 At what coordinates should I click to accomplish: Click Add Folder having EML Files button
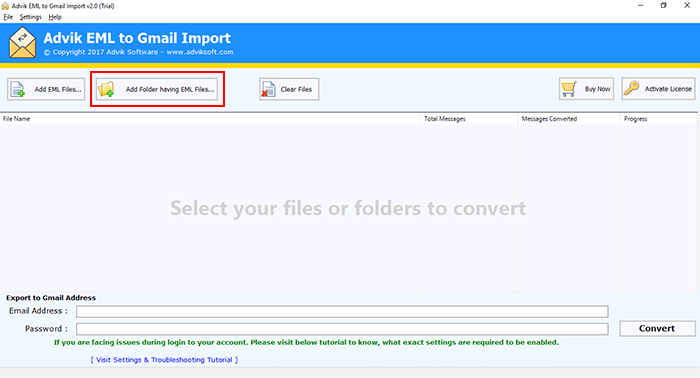click(x=157, y=89)
